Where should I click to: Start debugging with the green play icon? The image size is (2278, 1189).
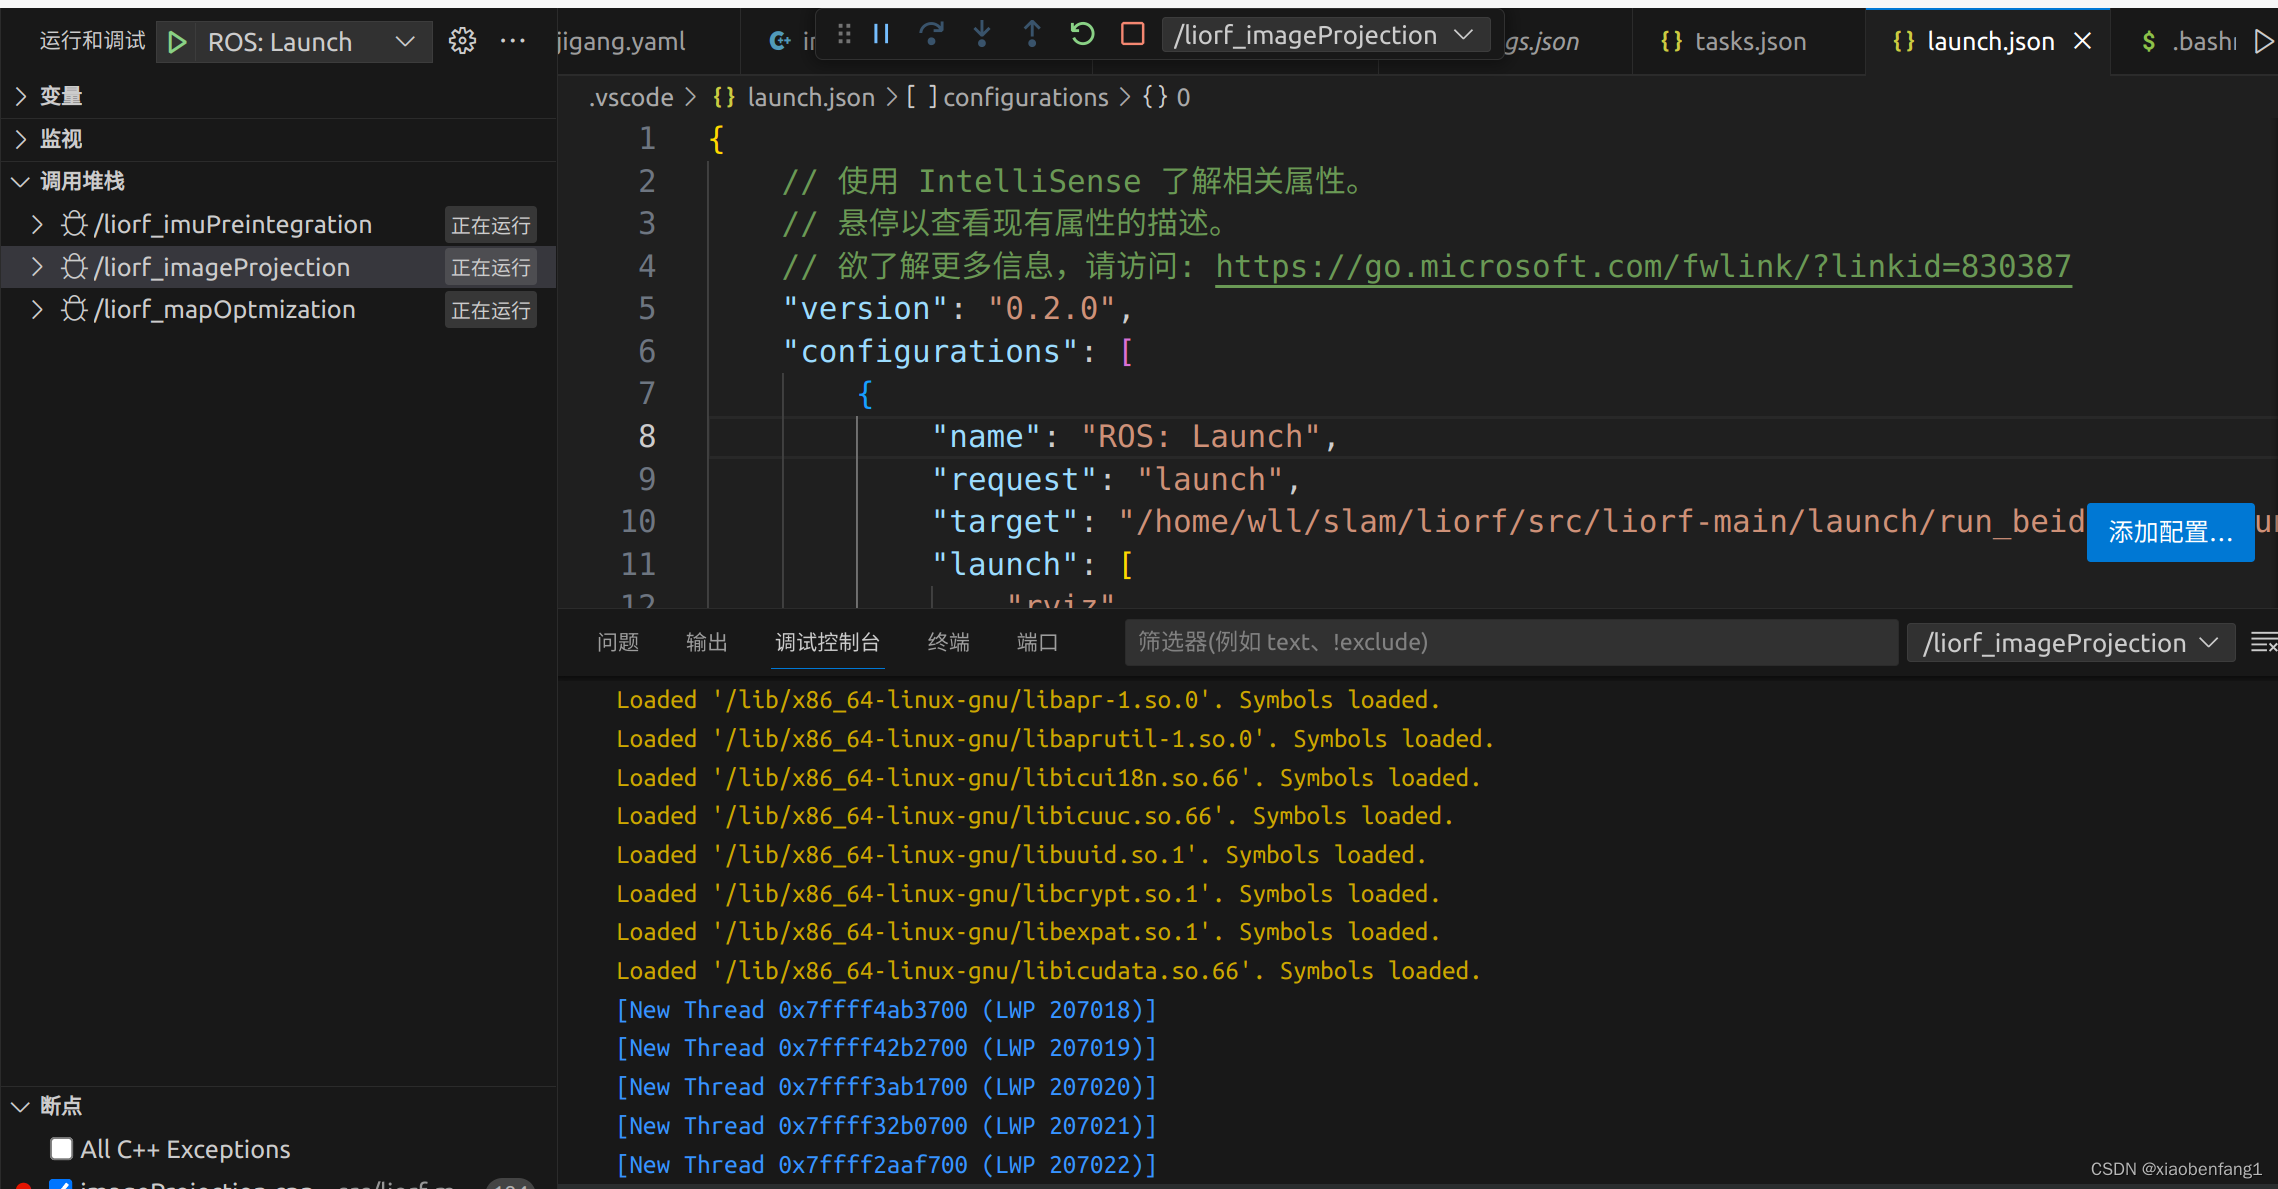pyautogui.click(x=178, y=42)
